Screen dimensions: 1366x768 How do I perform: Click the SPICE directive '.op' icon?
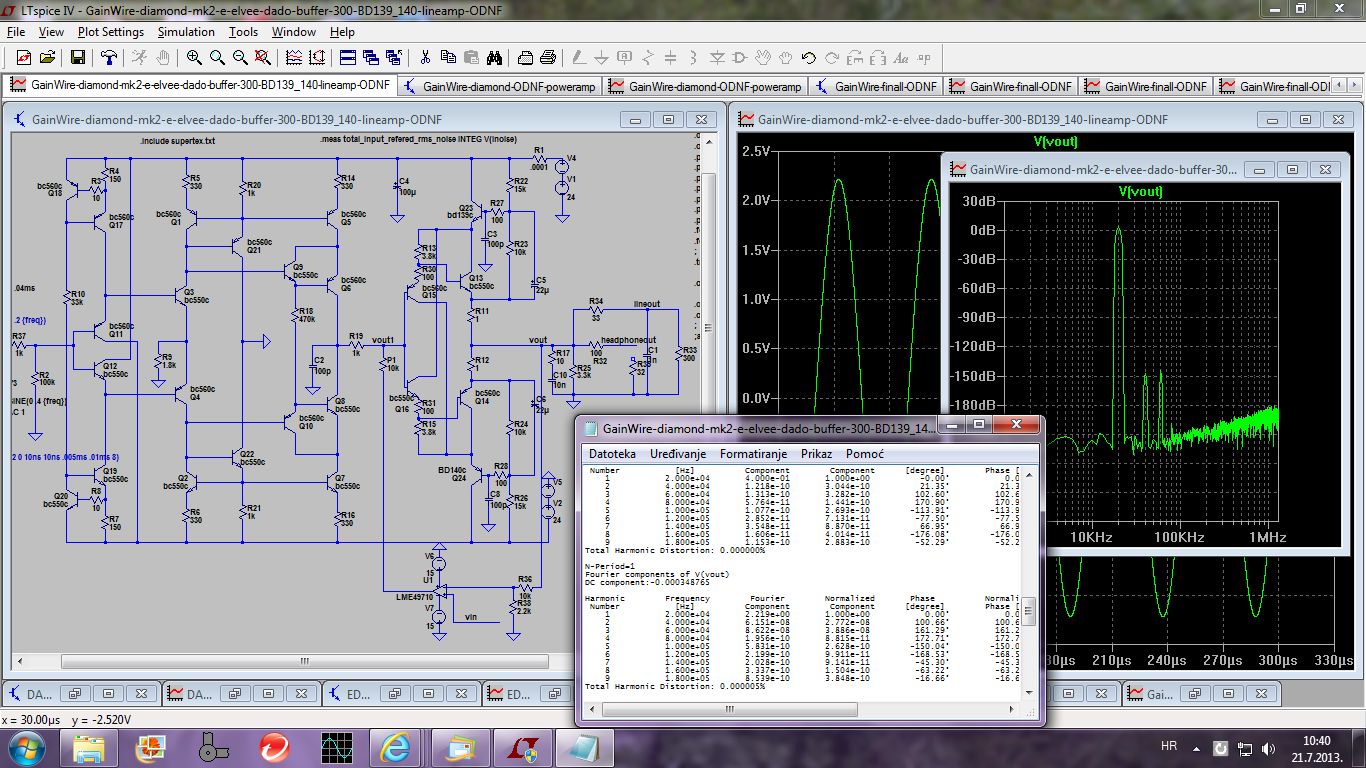click(924, 57)
